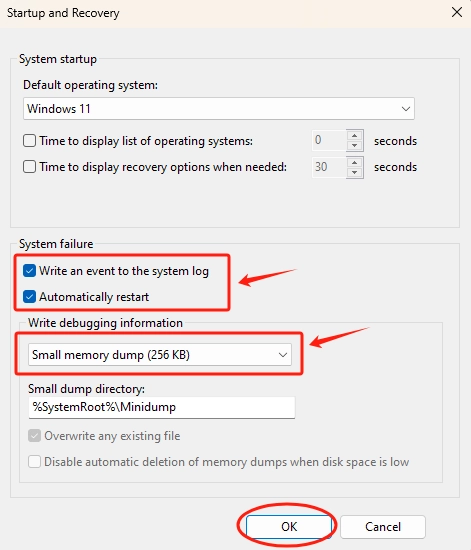This screenshot has width=471, height=550.
Task: Increase operating systems list seconds with up arrow
Action: click(x=355, y=135)
